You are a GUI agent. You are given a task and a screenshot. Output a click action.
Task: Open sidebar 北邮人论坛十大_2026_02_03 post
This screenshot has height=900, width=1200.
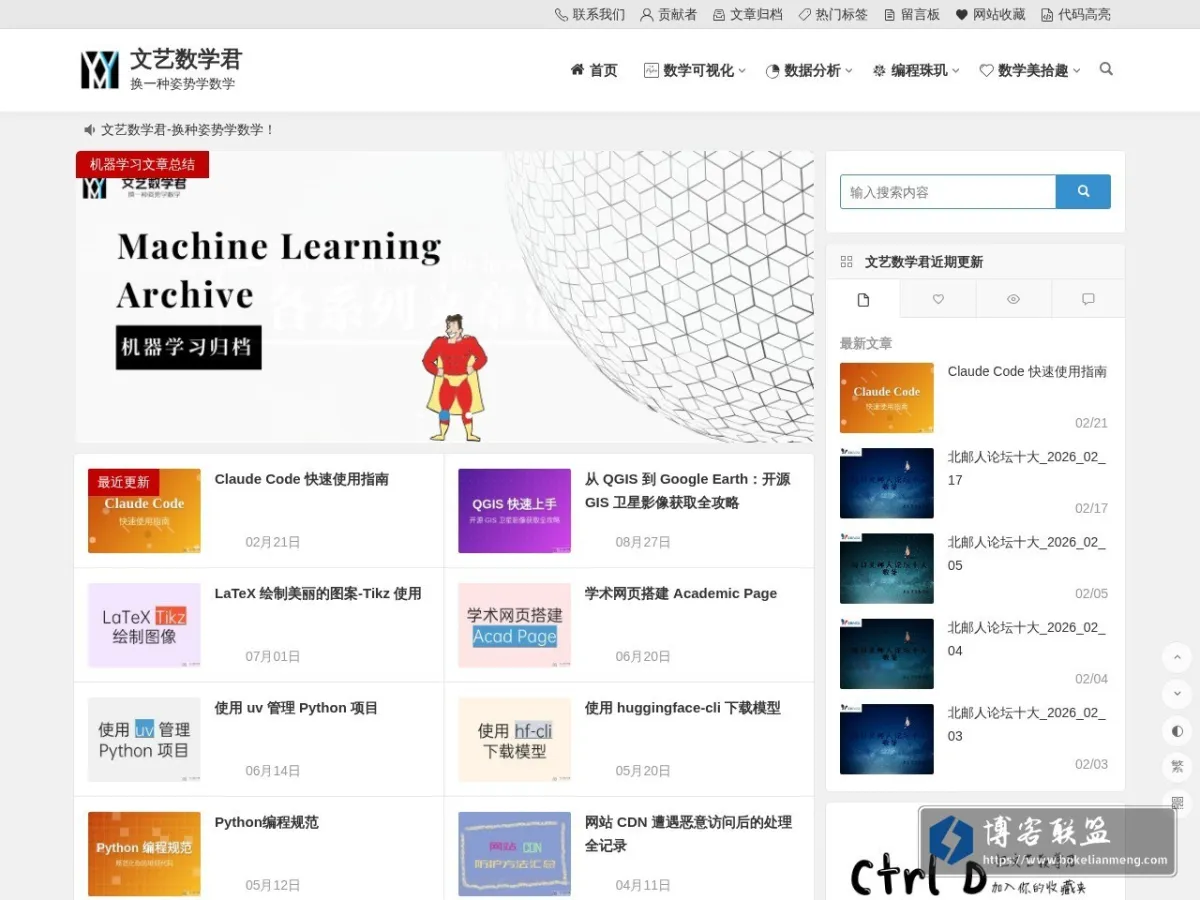coord(1027,724)
